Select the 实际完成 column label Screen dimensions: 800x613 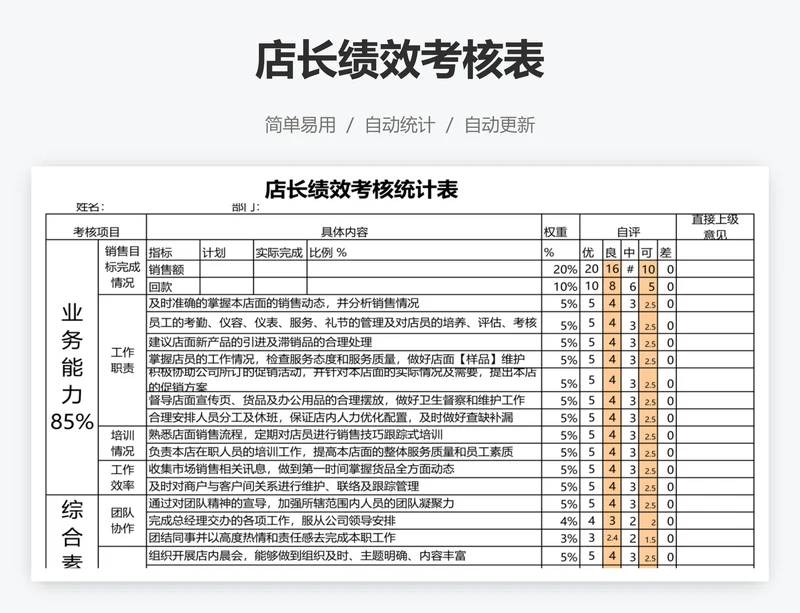point(280,252)
